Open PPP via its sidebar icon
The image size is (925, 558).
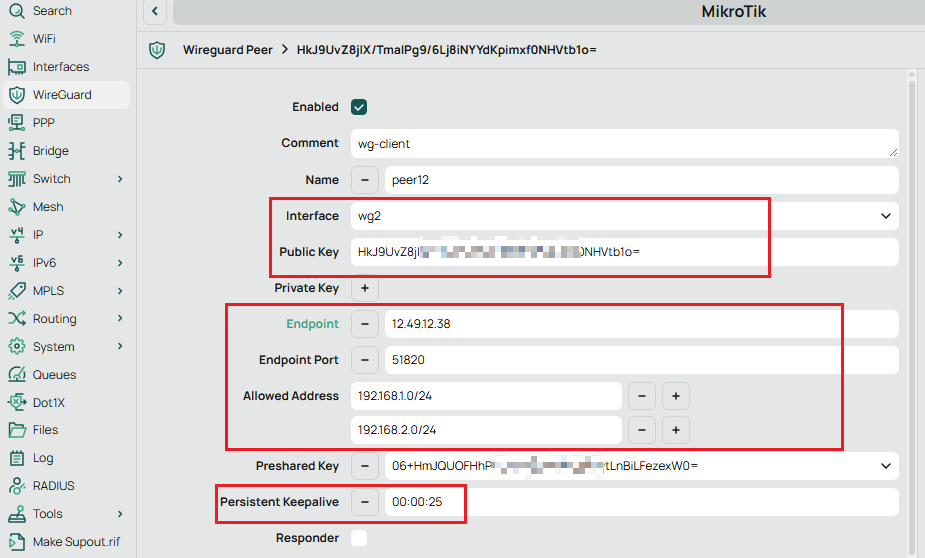[17, 123]
